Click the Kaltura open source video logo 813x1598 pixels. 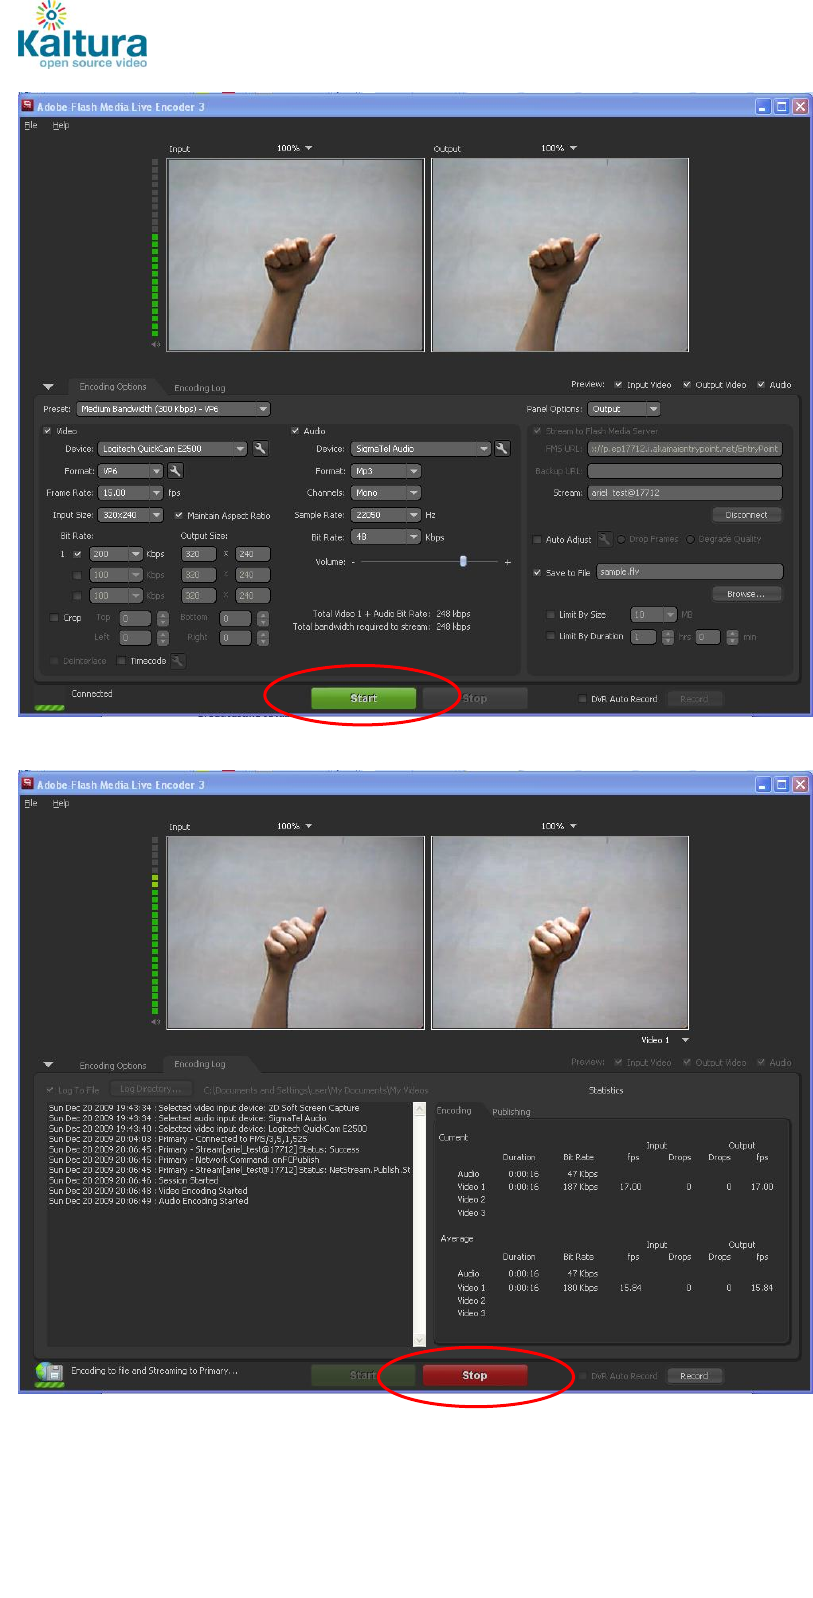tap(83, 36)
